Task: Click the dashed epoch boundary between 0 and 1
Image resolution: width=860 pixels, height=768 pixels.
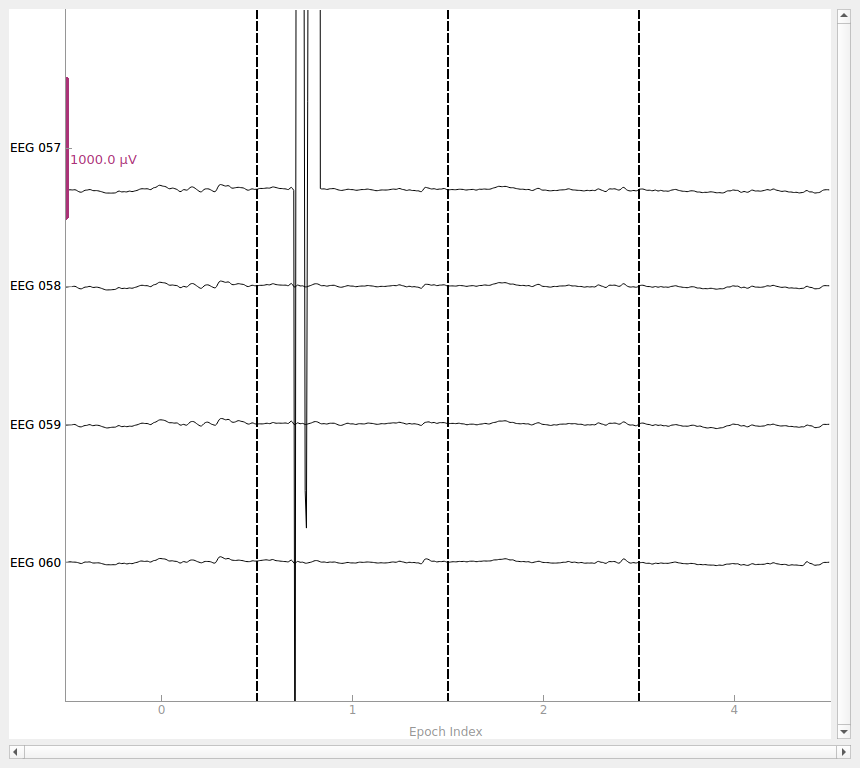Action: pos(257,355)
